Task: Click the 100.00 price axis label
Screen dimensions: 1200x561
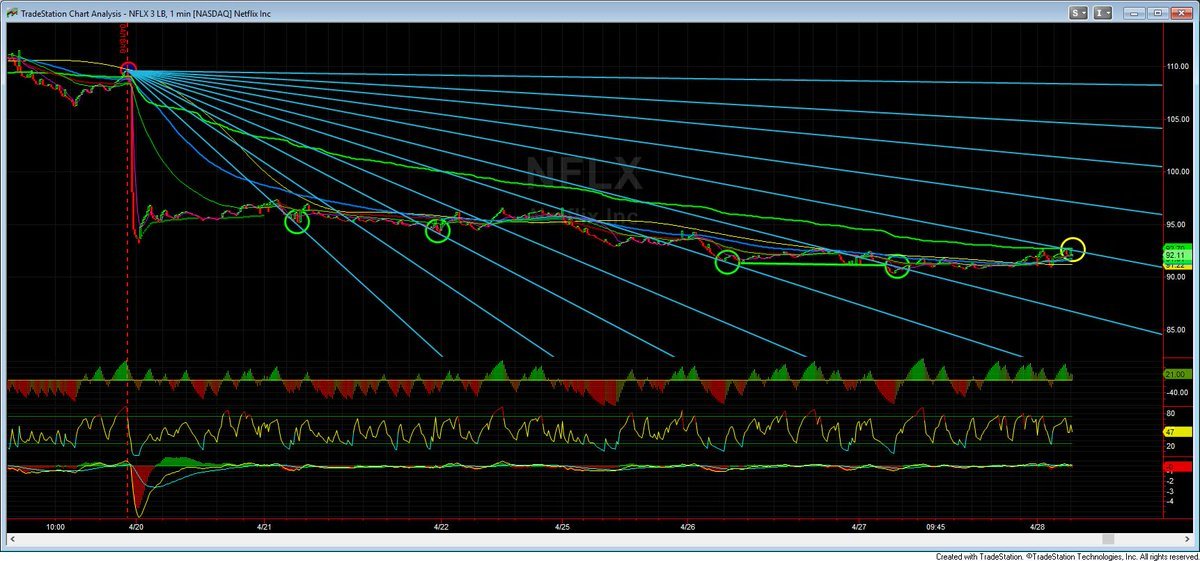Action: [1179, 171]
